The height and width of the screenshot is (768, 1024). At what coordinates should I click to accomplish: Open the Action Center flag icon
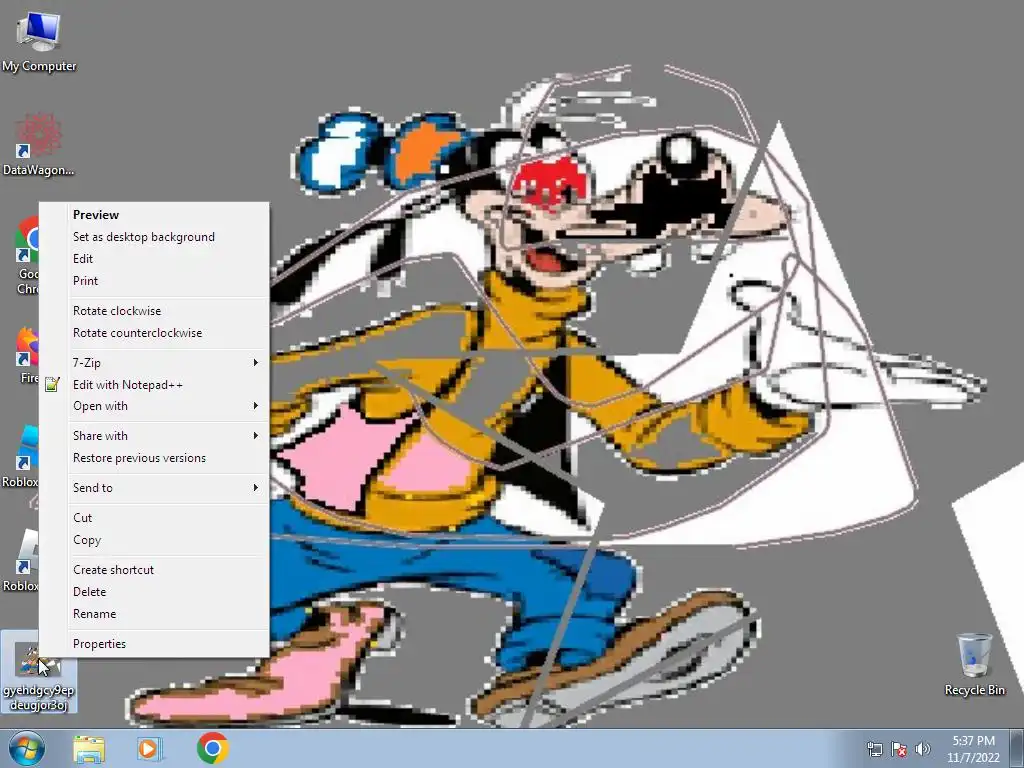pos(899,749)
